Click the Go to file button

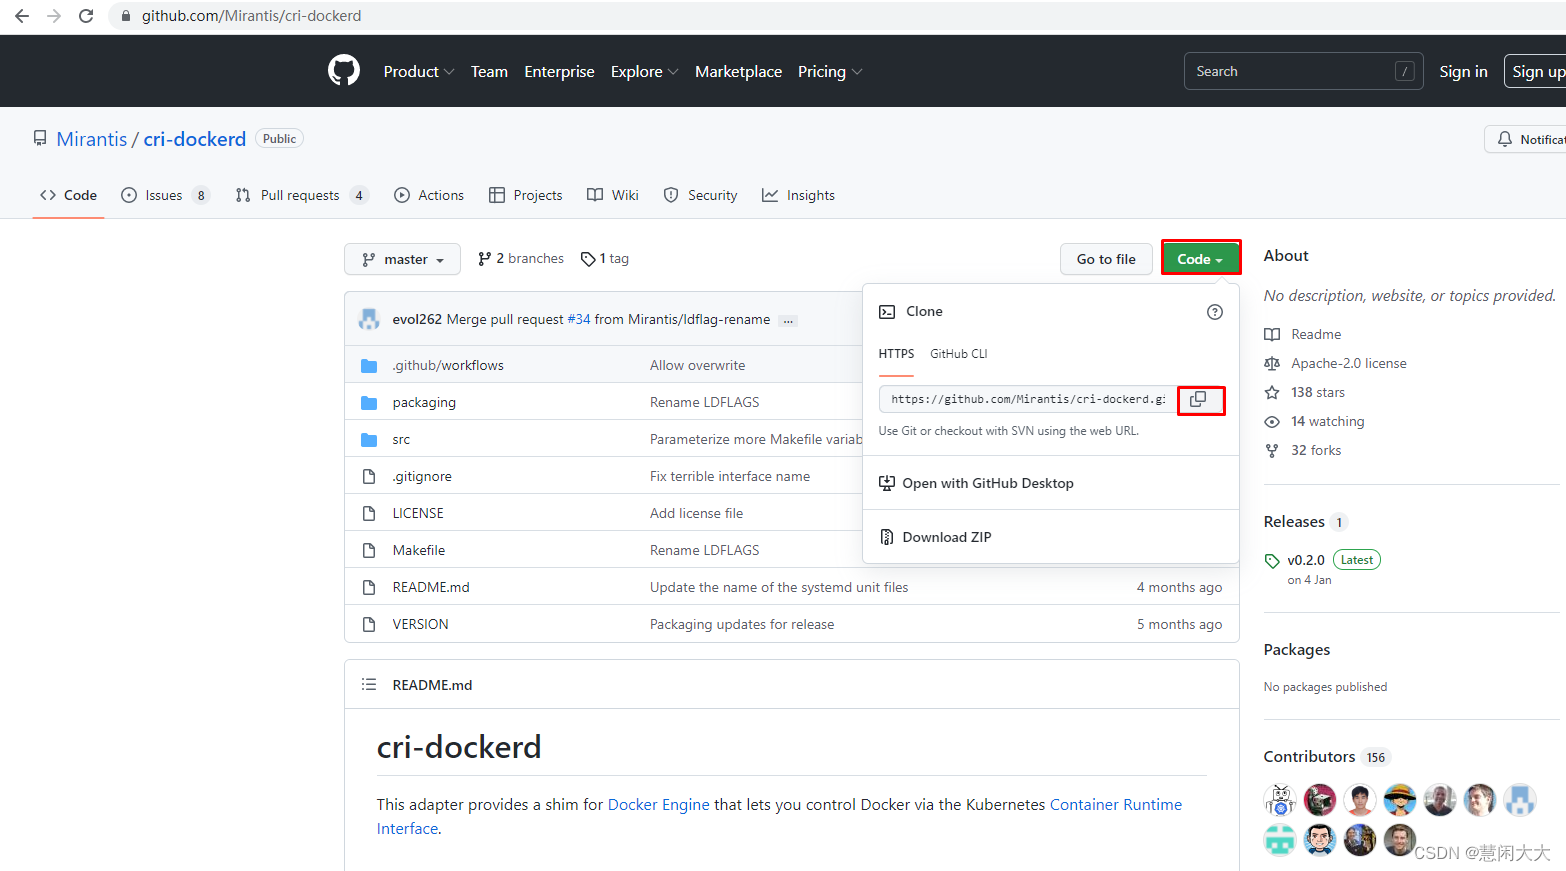click(1106, 259)
